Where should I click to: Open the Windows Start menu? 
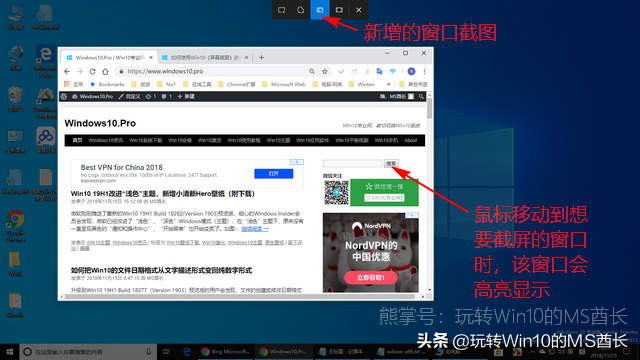(9, 352)
